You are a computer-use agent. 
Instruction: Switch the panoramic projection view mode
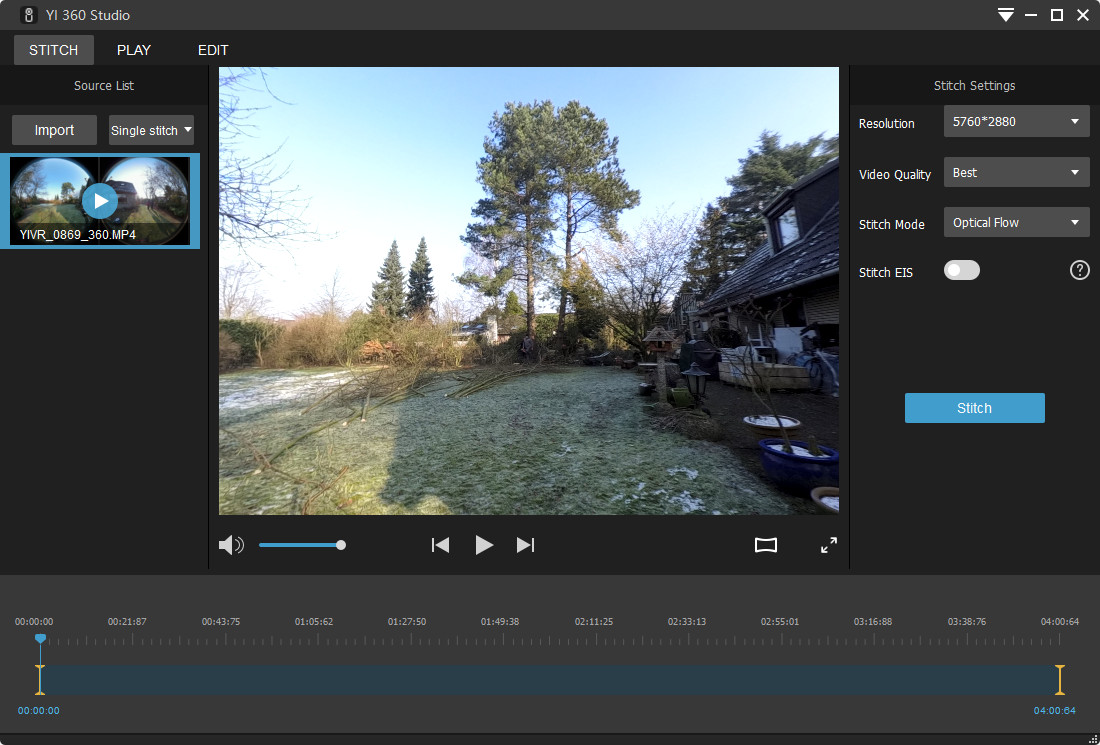[765, 545]
